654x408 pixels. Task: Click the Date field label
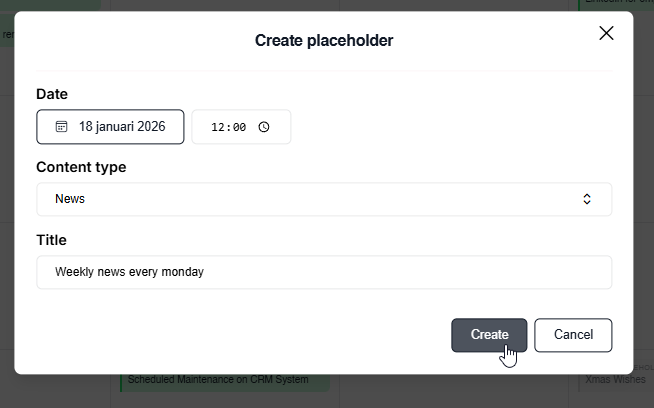point(52,94)
